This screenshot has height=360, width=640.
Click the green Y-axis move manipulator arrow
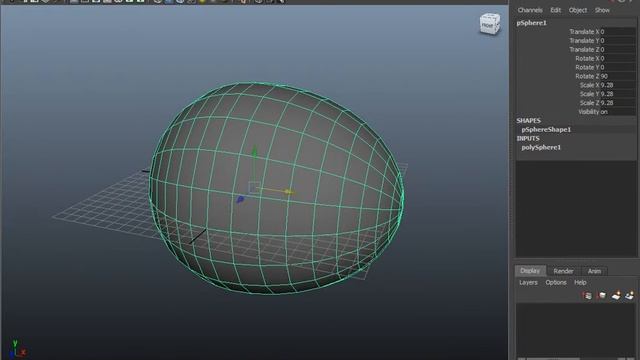(x=254, y=152)
